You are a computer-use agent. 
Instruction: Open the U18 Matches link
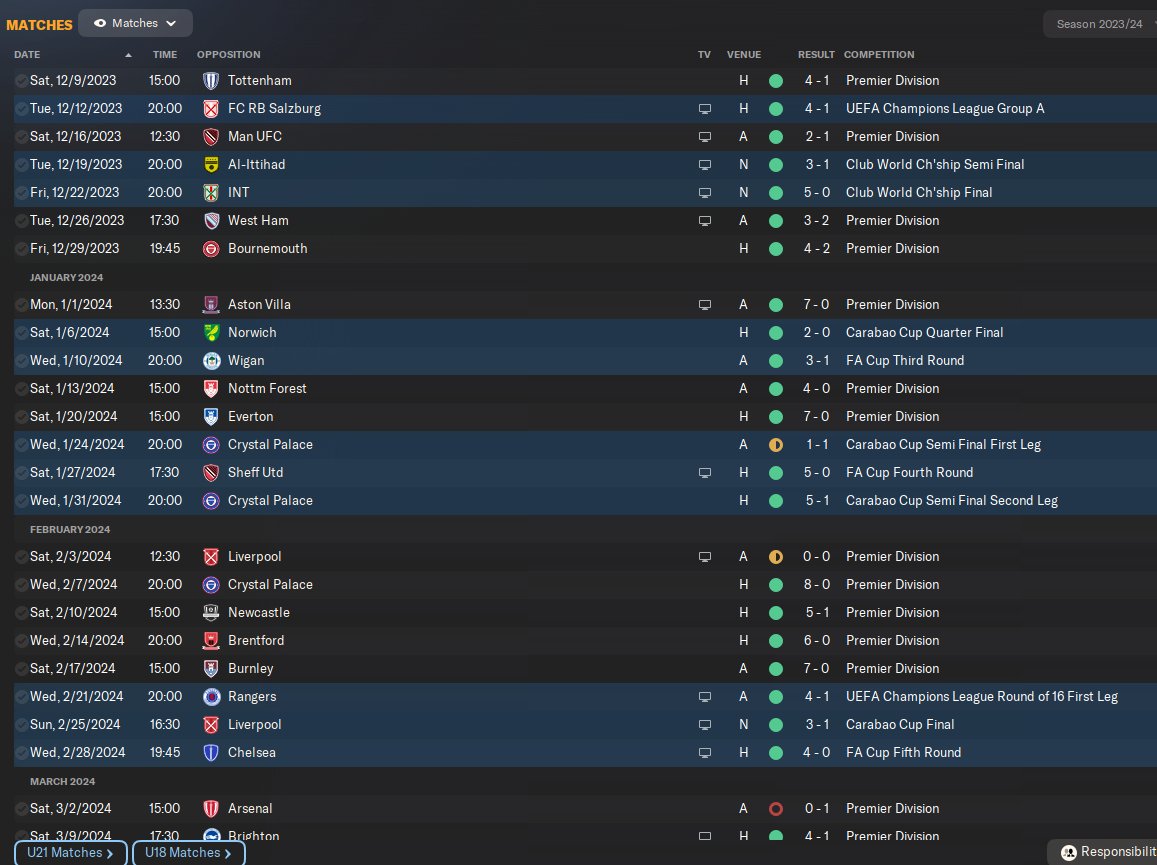click(x=188, y=853)
